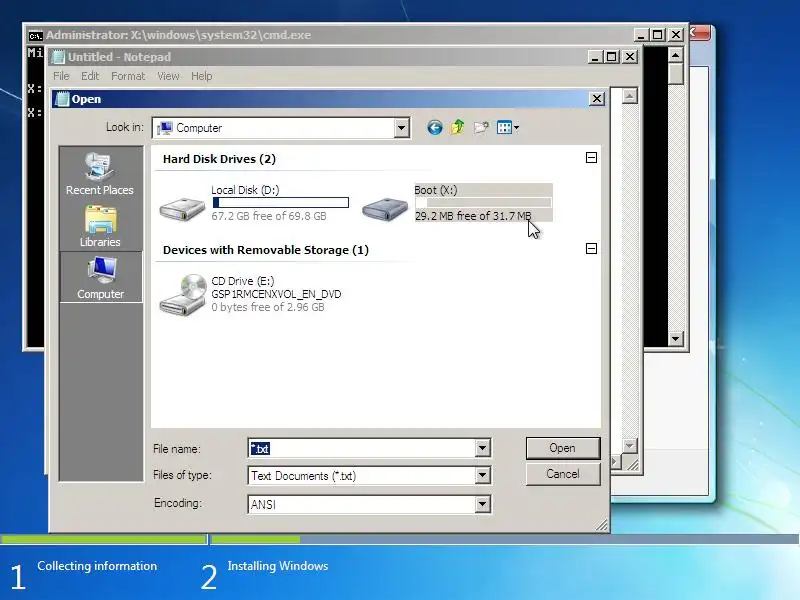The image size is (800, 600).
Task: Collapse the Hard Disk Drives group
Action: click(x=591, y=158)
